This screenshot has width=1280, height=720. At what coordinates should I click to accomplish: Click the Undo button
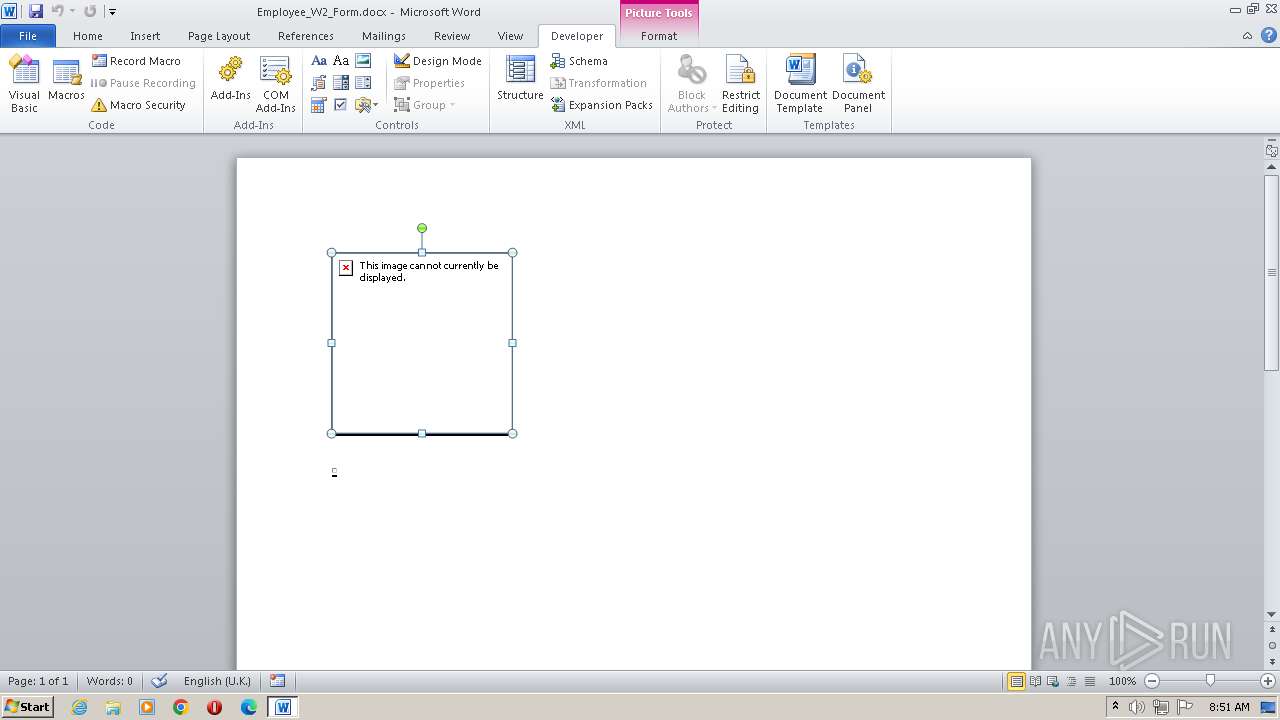click(x=57, y=11)
